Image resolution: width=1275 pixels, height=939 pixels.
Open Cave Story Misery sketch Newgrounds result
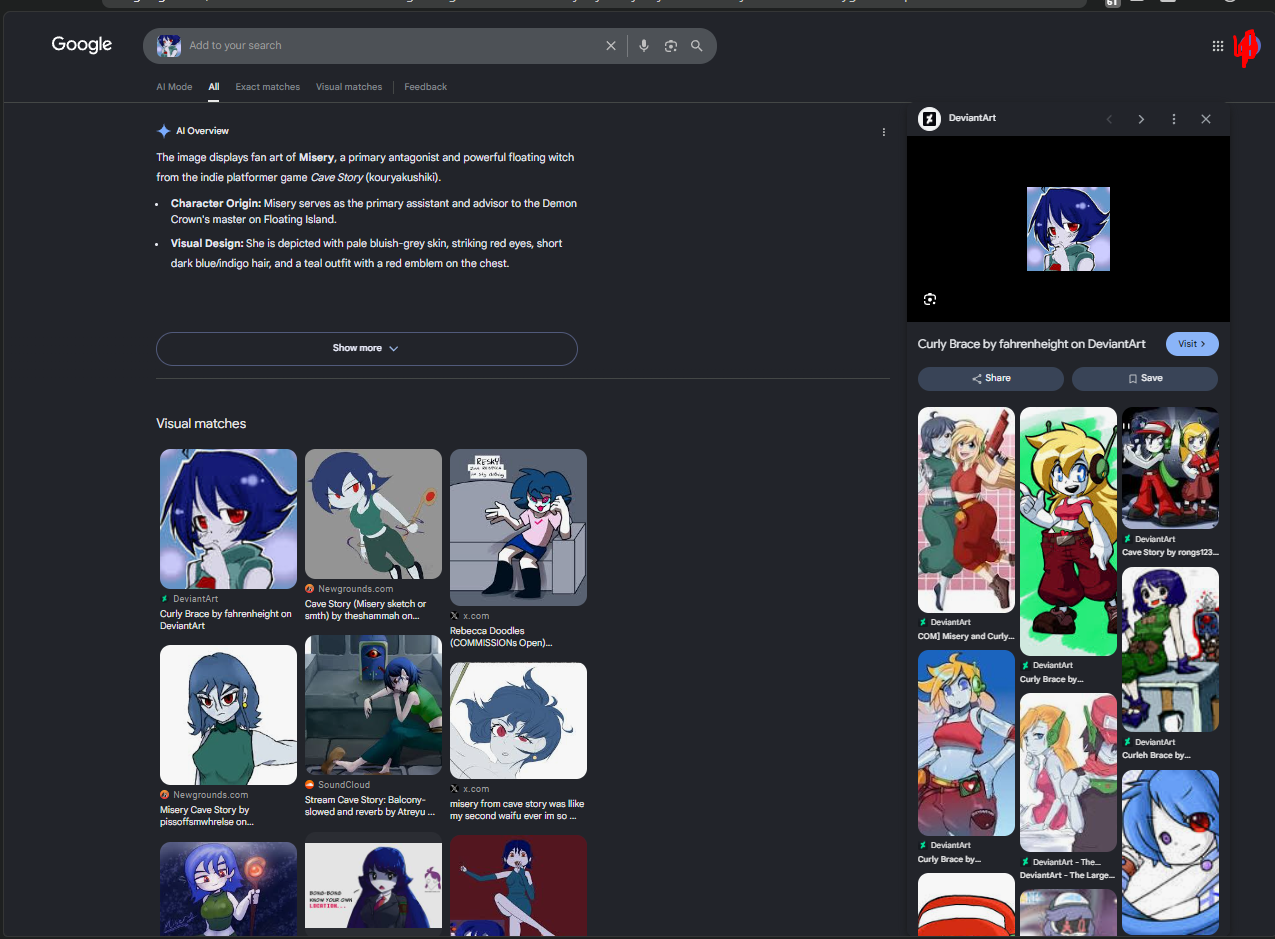pyautogui.click(x=373, y=514)
